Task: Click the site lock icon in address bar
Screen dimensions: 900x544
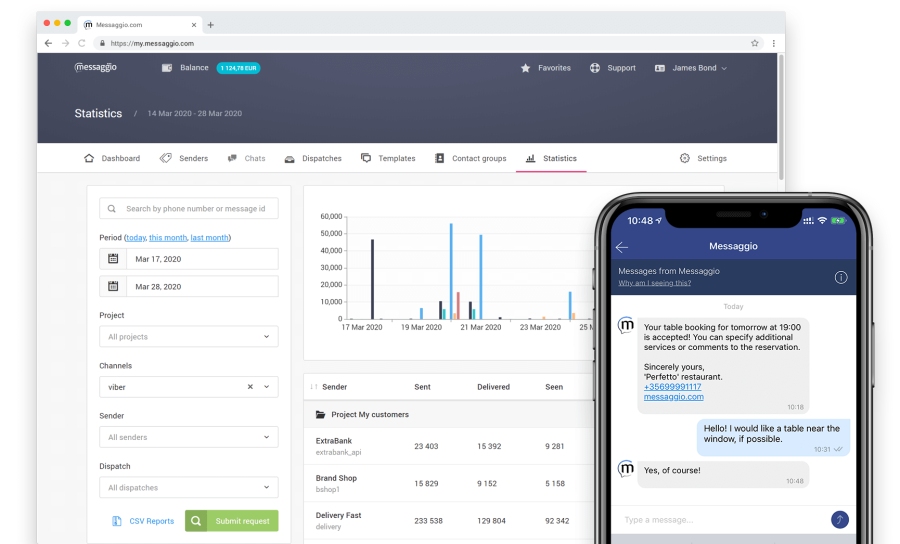Action: tap(102, 43)
